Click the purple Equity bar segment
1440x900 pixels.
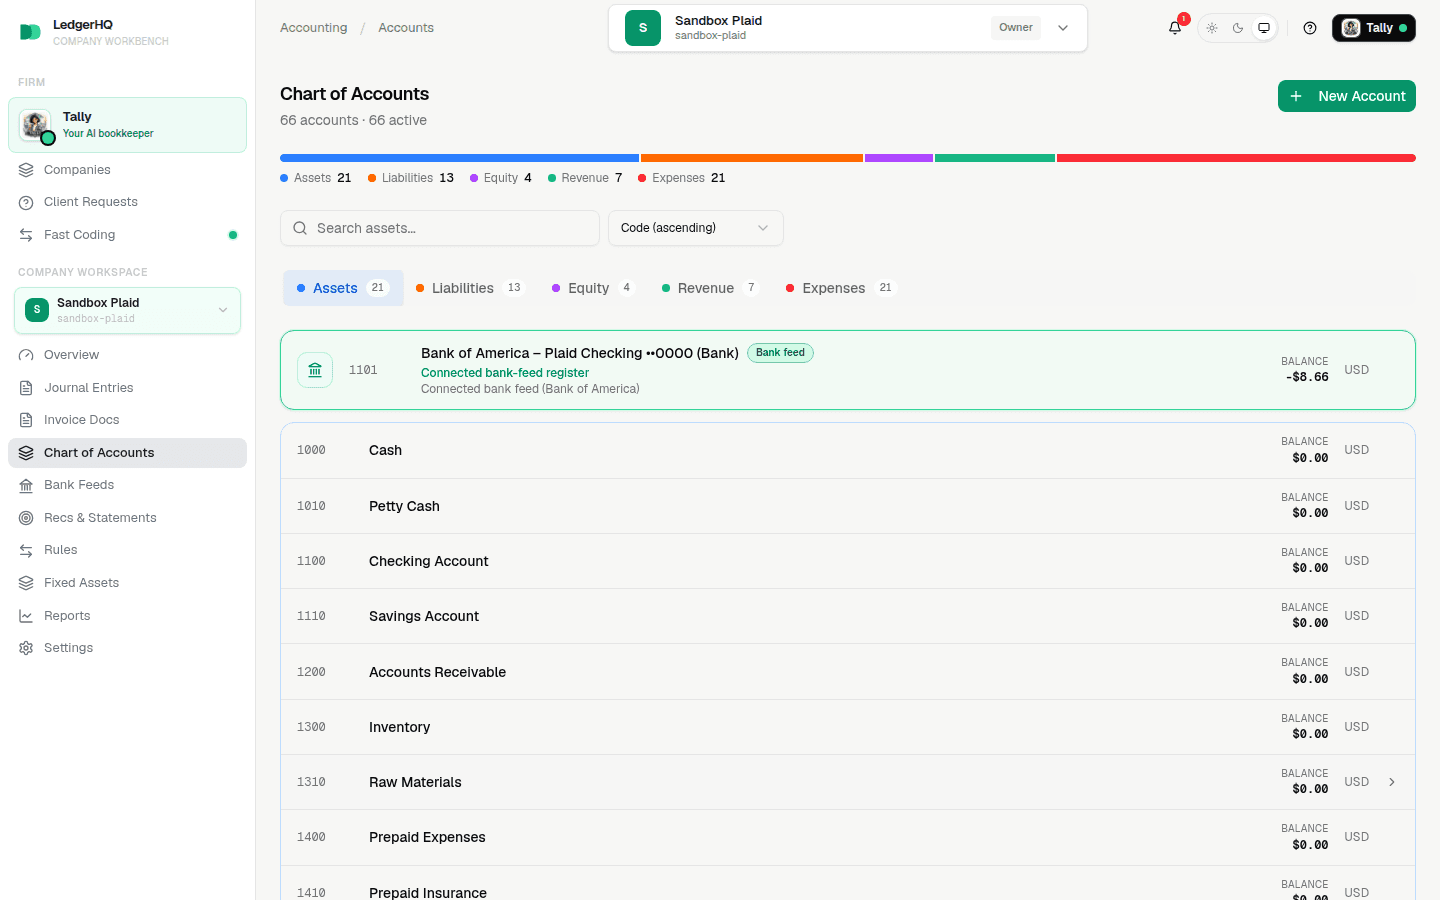(899, 158)
